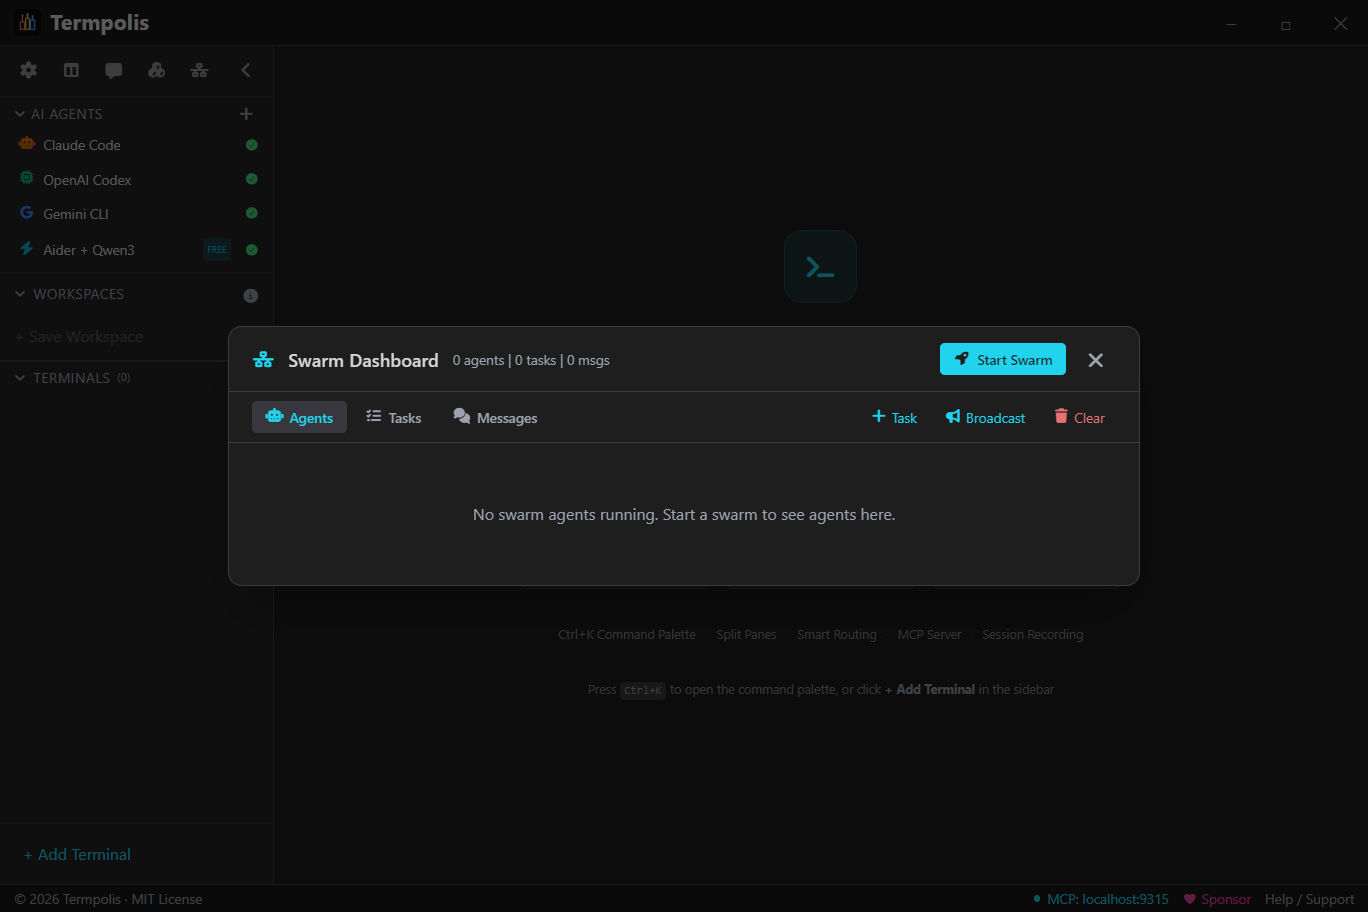
Task: Open the swarm network icon in the toolbar
Action: pos(199,70)
